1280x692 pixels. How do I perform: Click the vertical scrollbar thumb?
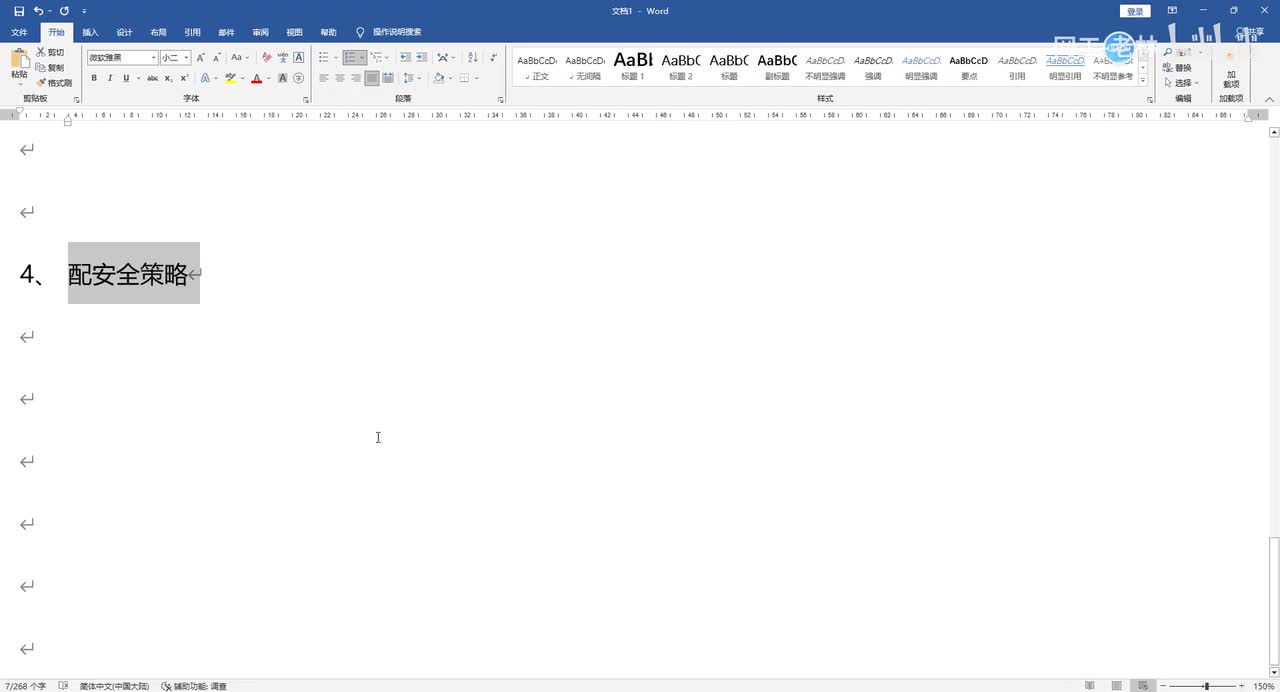click(x=1274, y=600)
